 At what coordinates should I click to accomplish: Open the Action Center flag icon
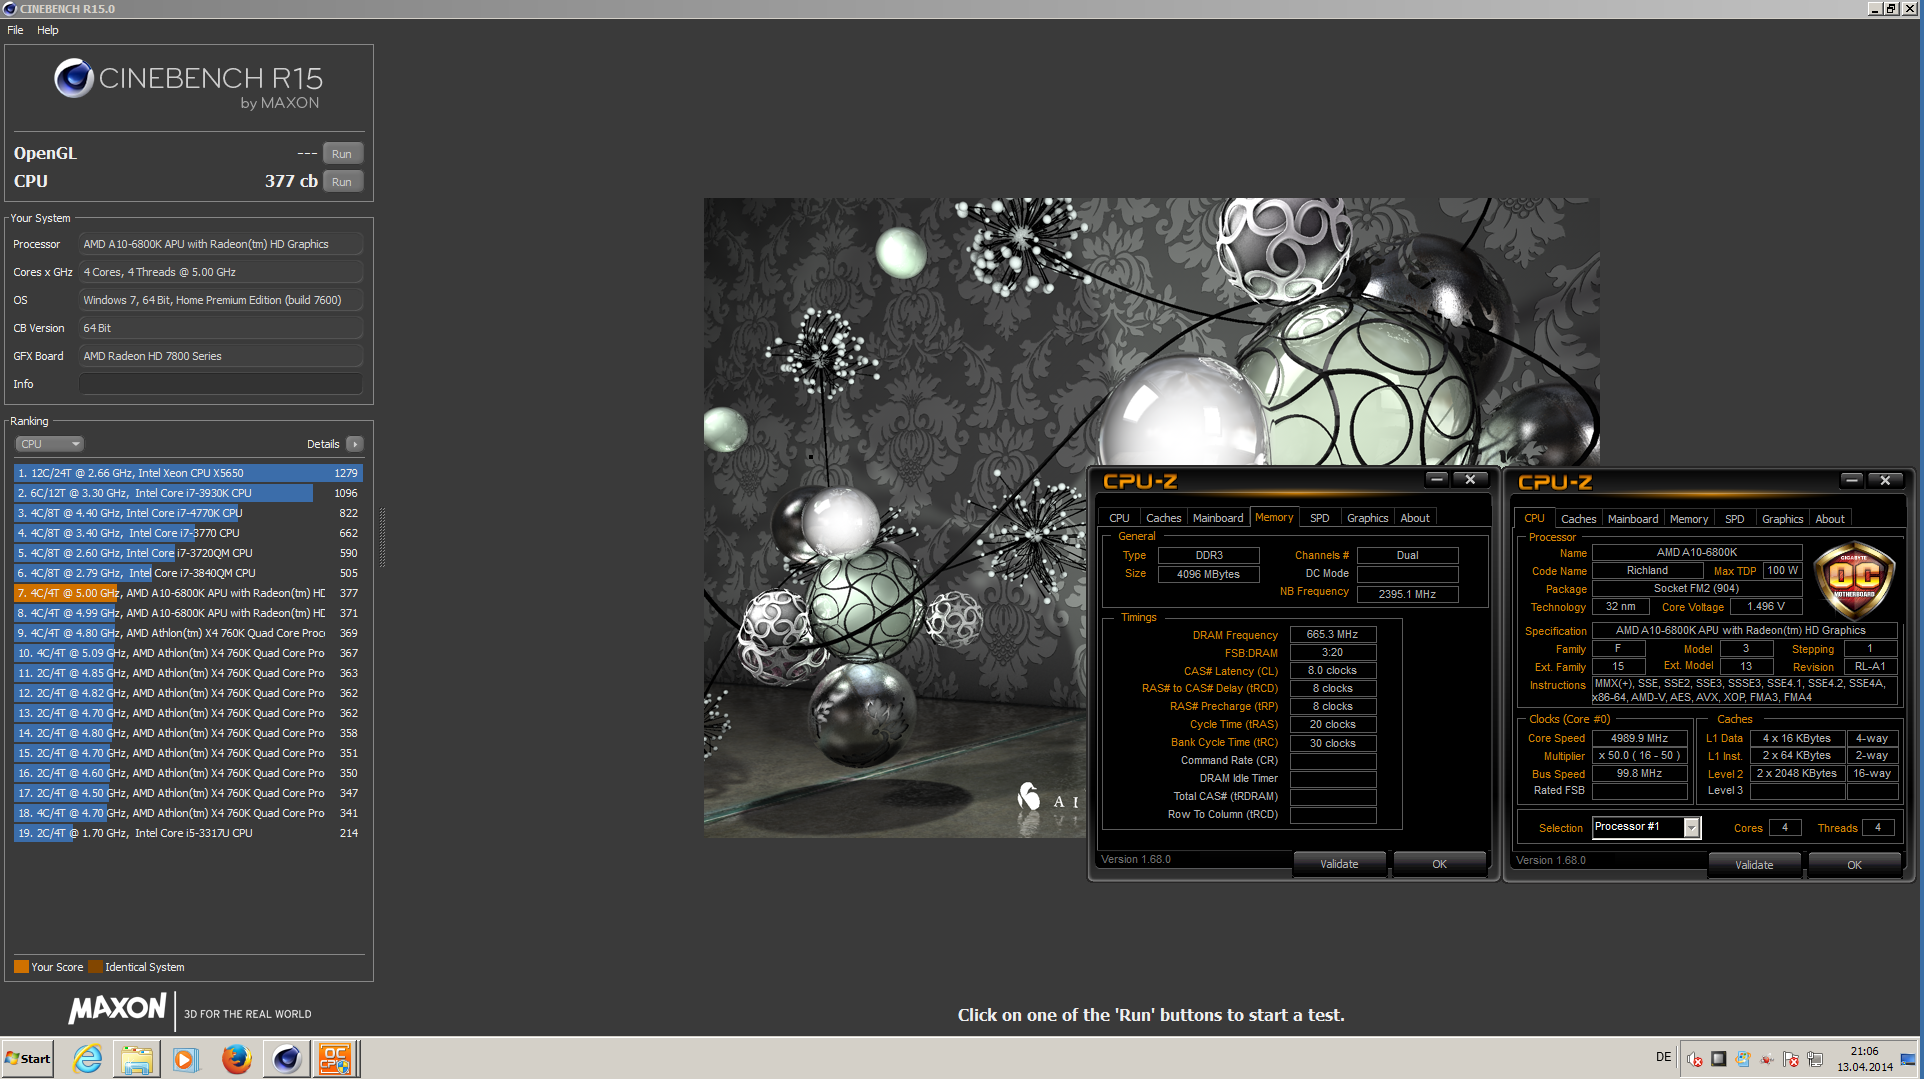1791,1059
